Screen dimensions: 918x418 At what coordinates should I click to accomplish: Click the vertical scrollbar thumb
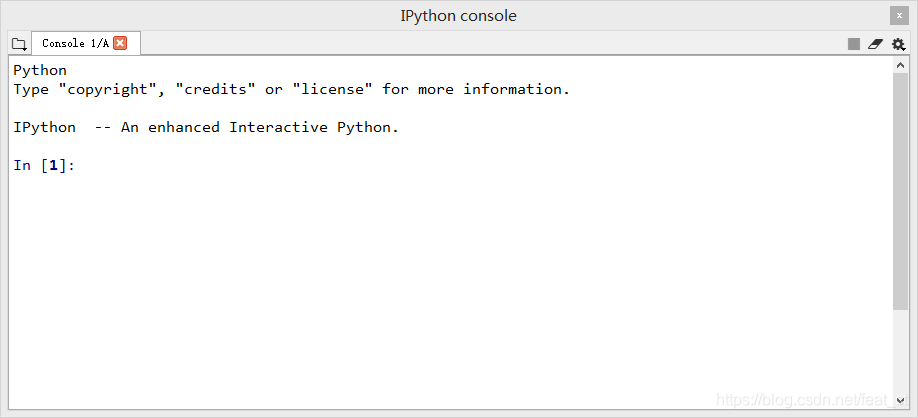coord(900,191)
